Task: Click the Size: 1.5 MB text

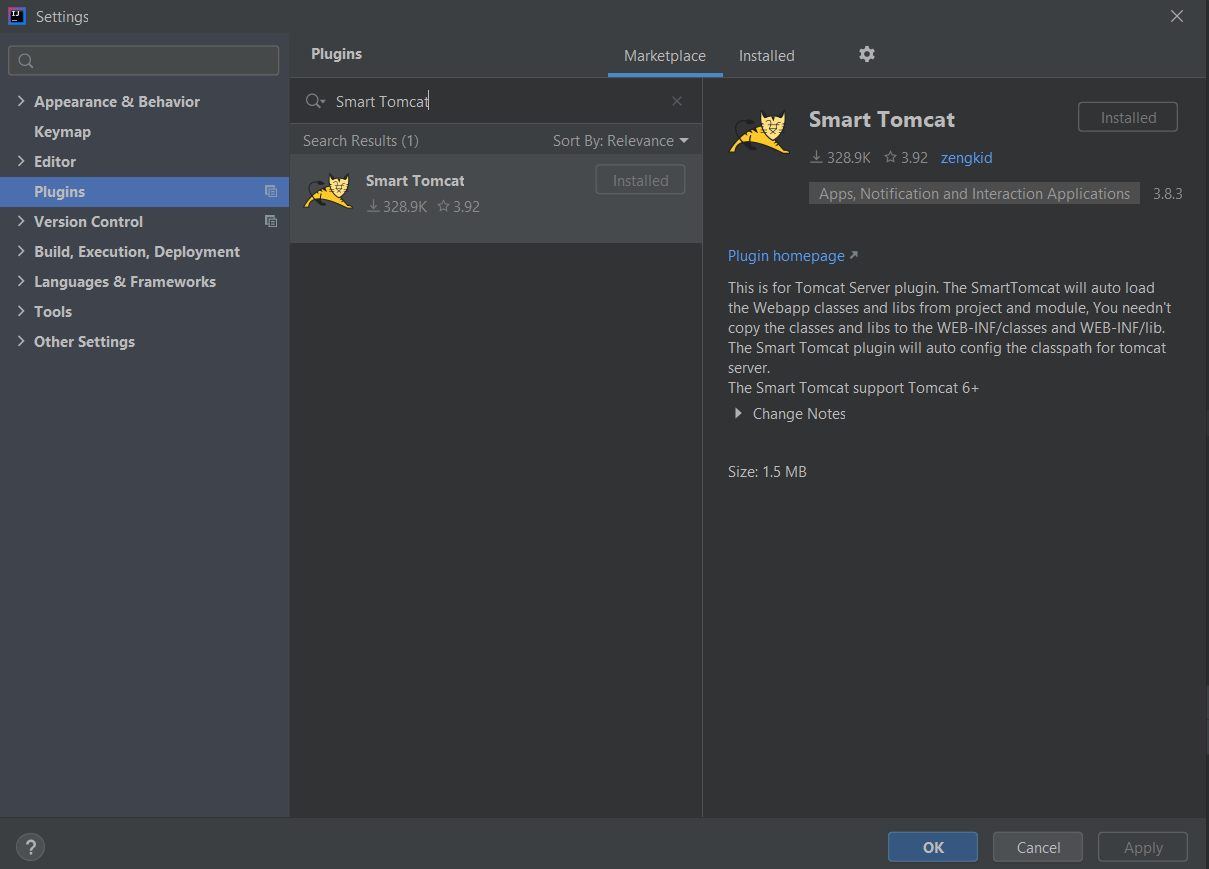Action: (767, 472)
